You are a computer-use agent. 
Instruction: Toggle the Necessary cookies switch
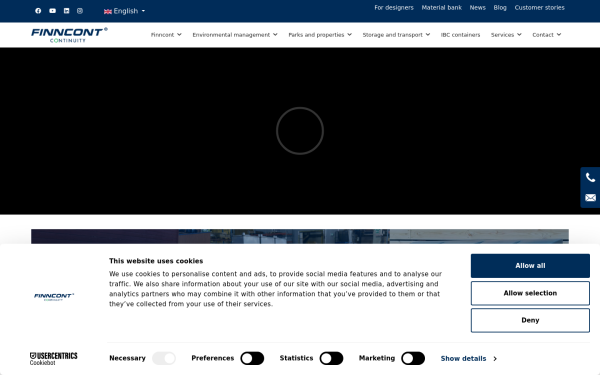(x=164, y=358)
